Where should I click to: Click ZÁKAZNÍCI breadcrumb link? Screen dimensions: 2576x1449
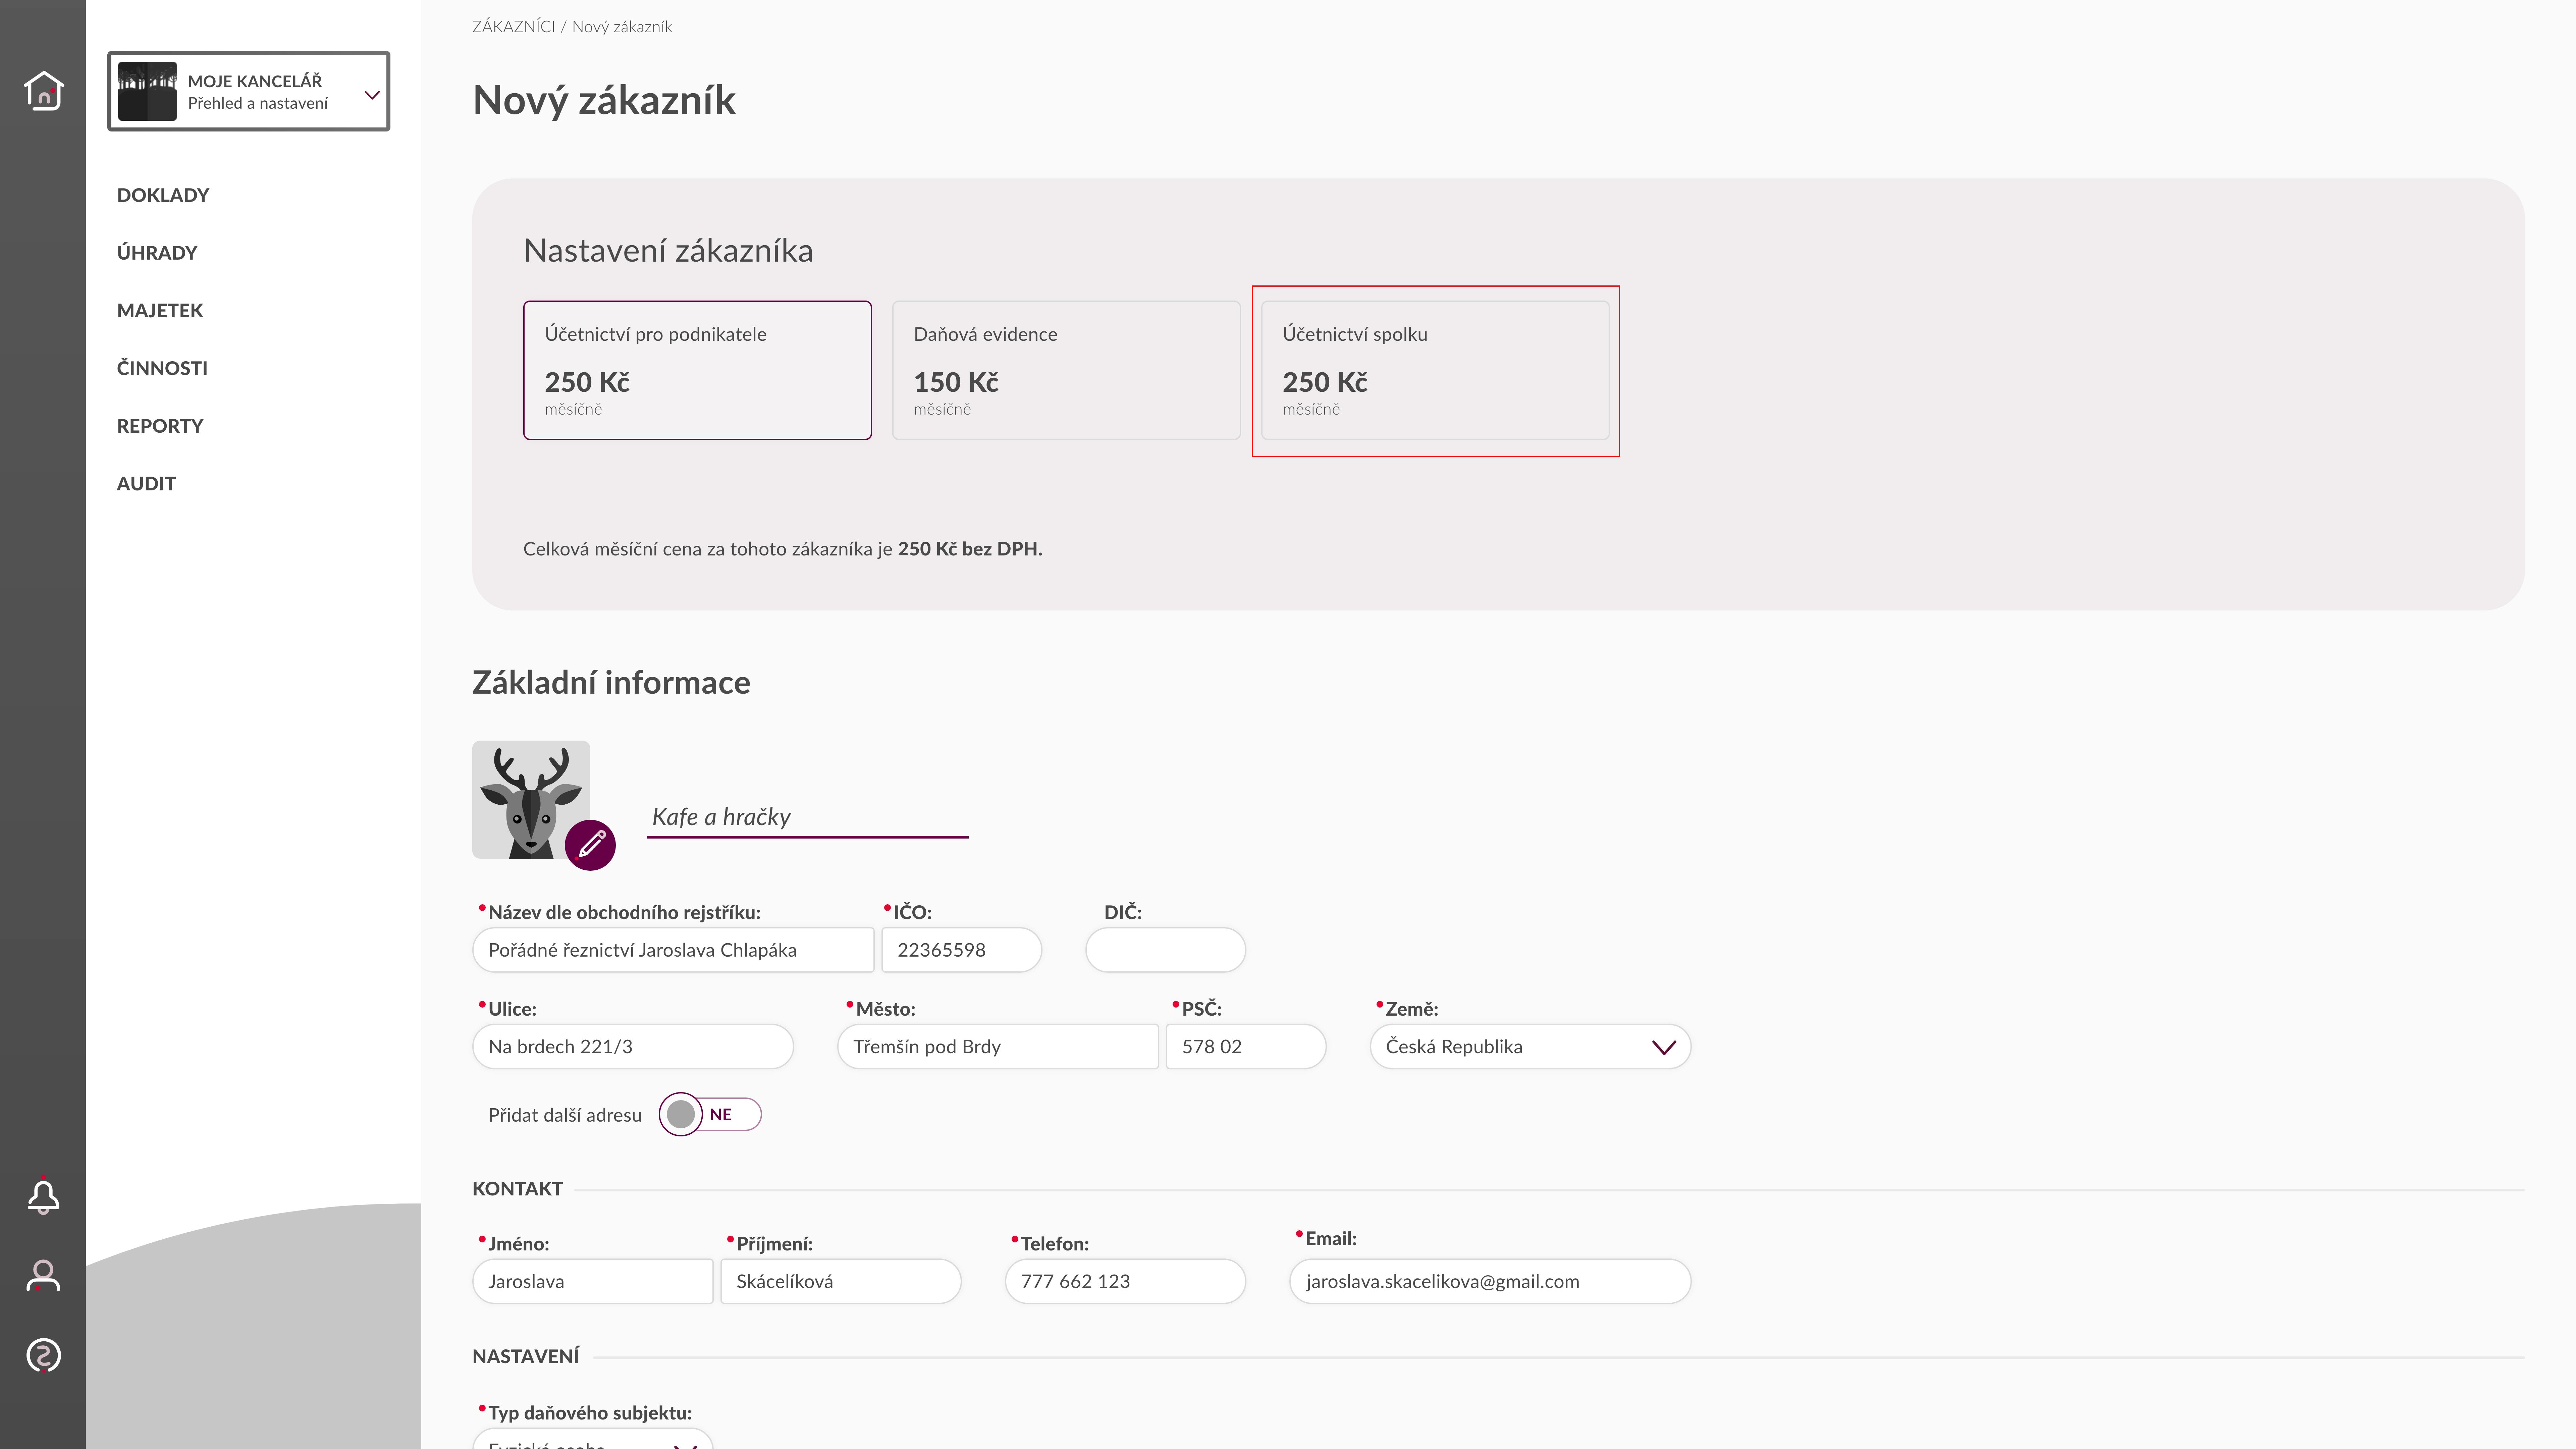coord(513,27)
